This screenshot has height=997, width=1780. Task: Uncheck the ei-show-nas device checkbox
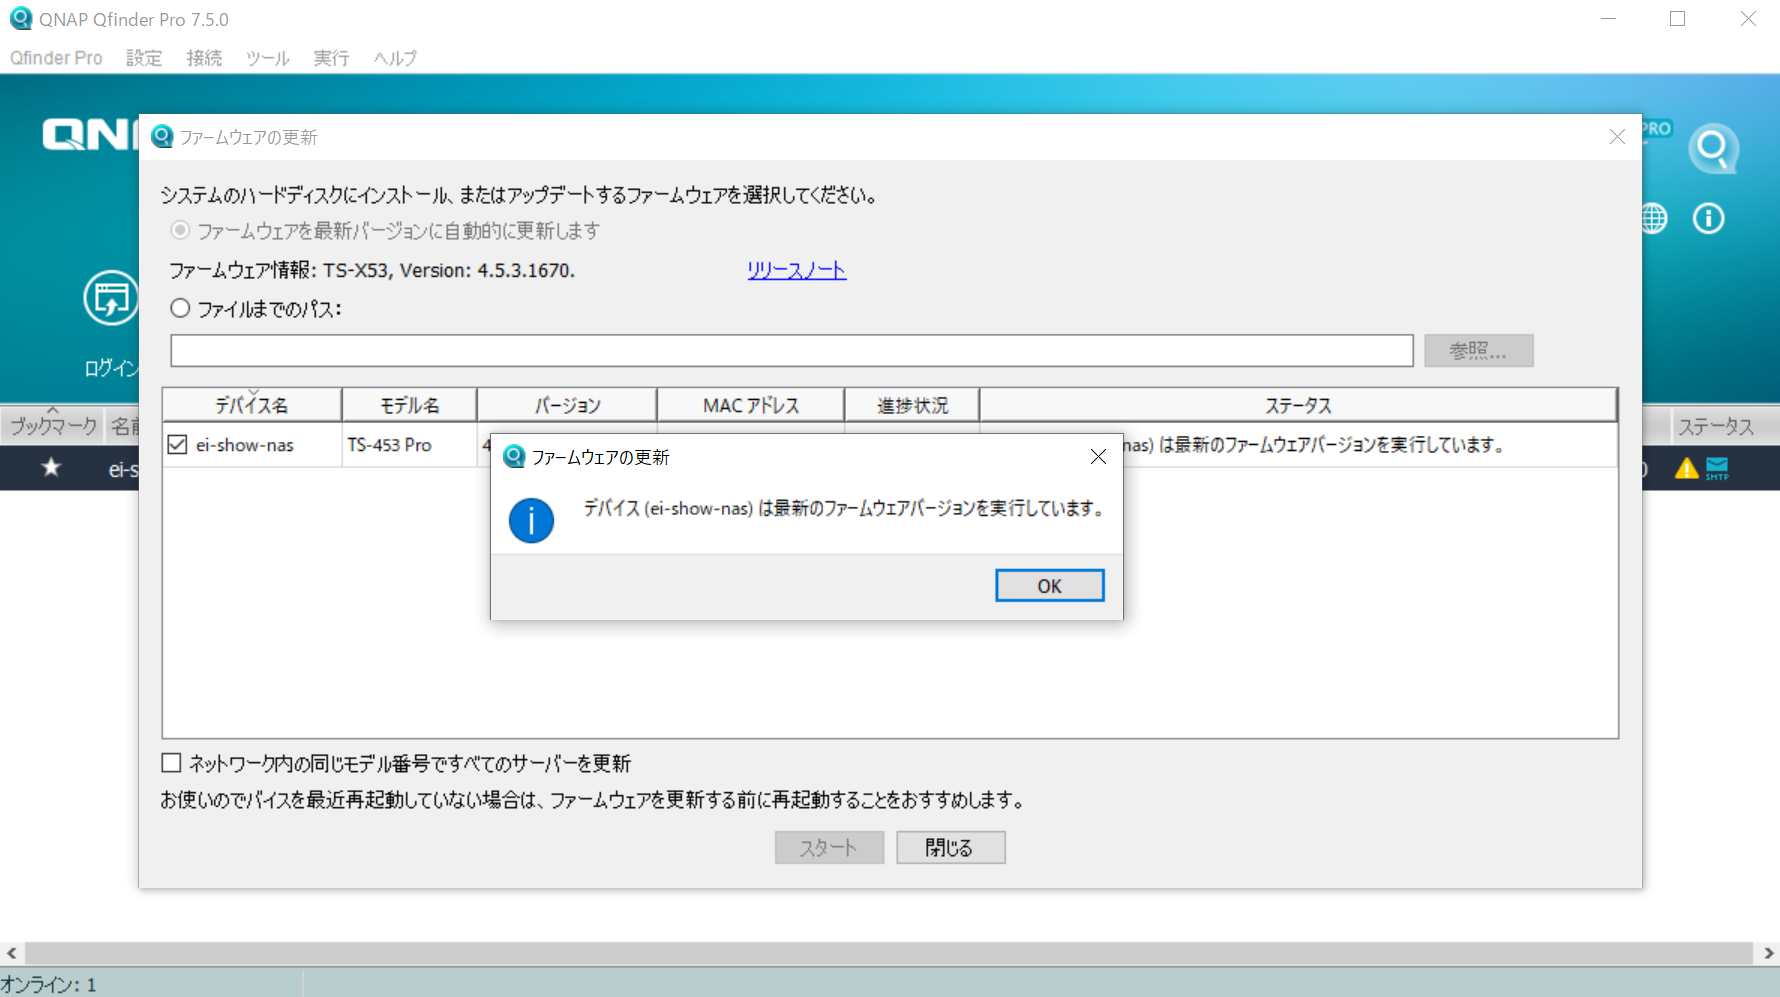178,445
